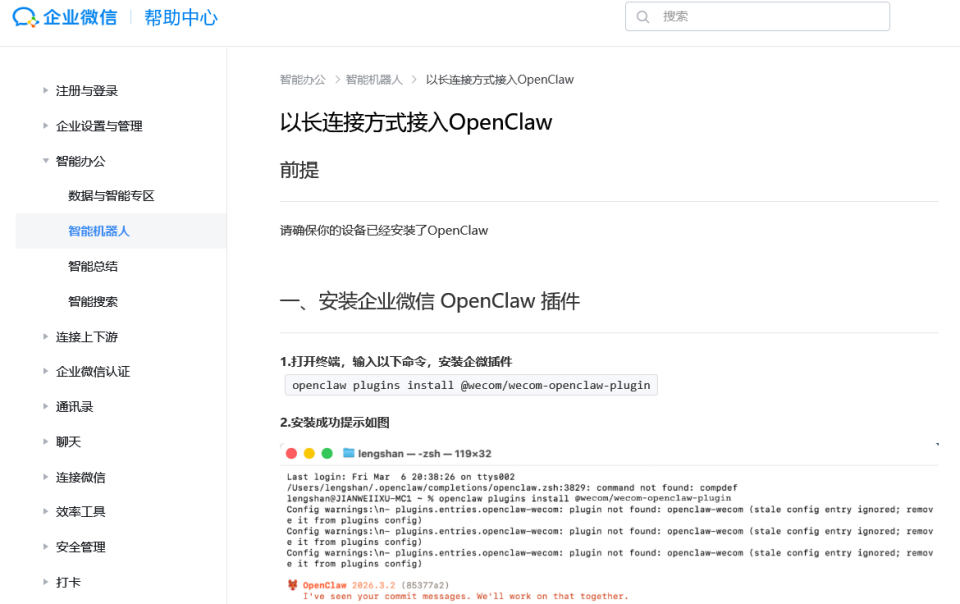Open 数据与智能专区 in the sidebar
960x604 pixels.
(111, 196)
